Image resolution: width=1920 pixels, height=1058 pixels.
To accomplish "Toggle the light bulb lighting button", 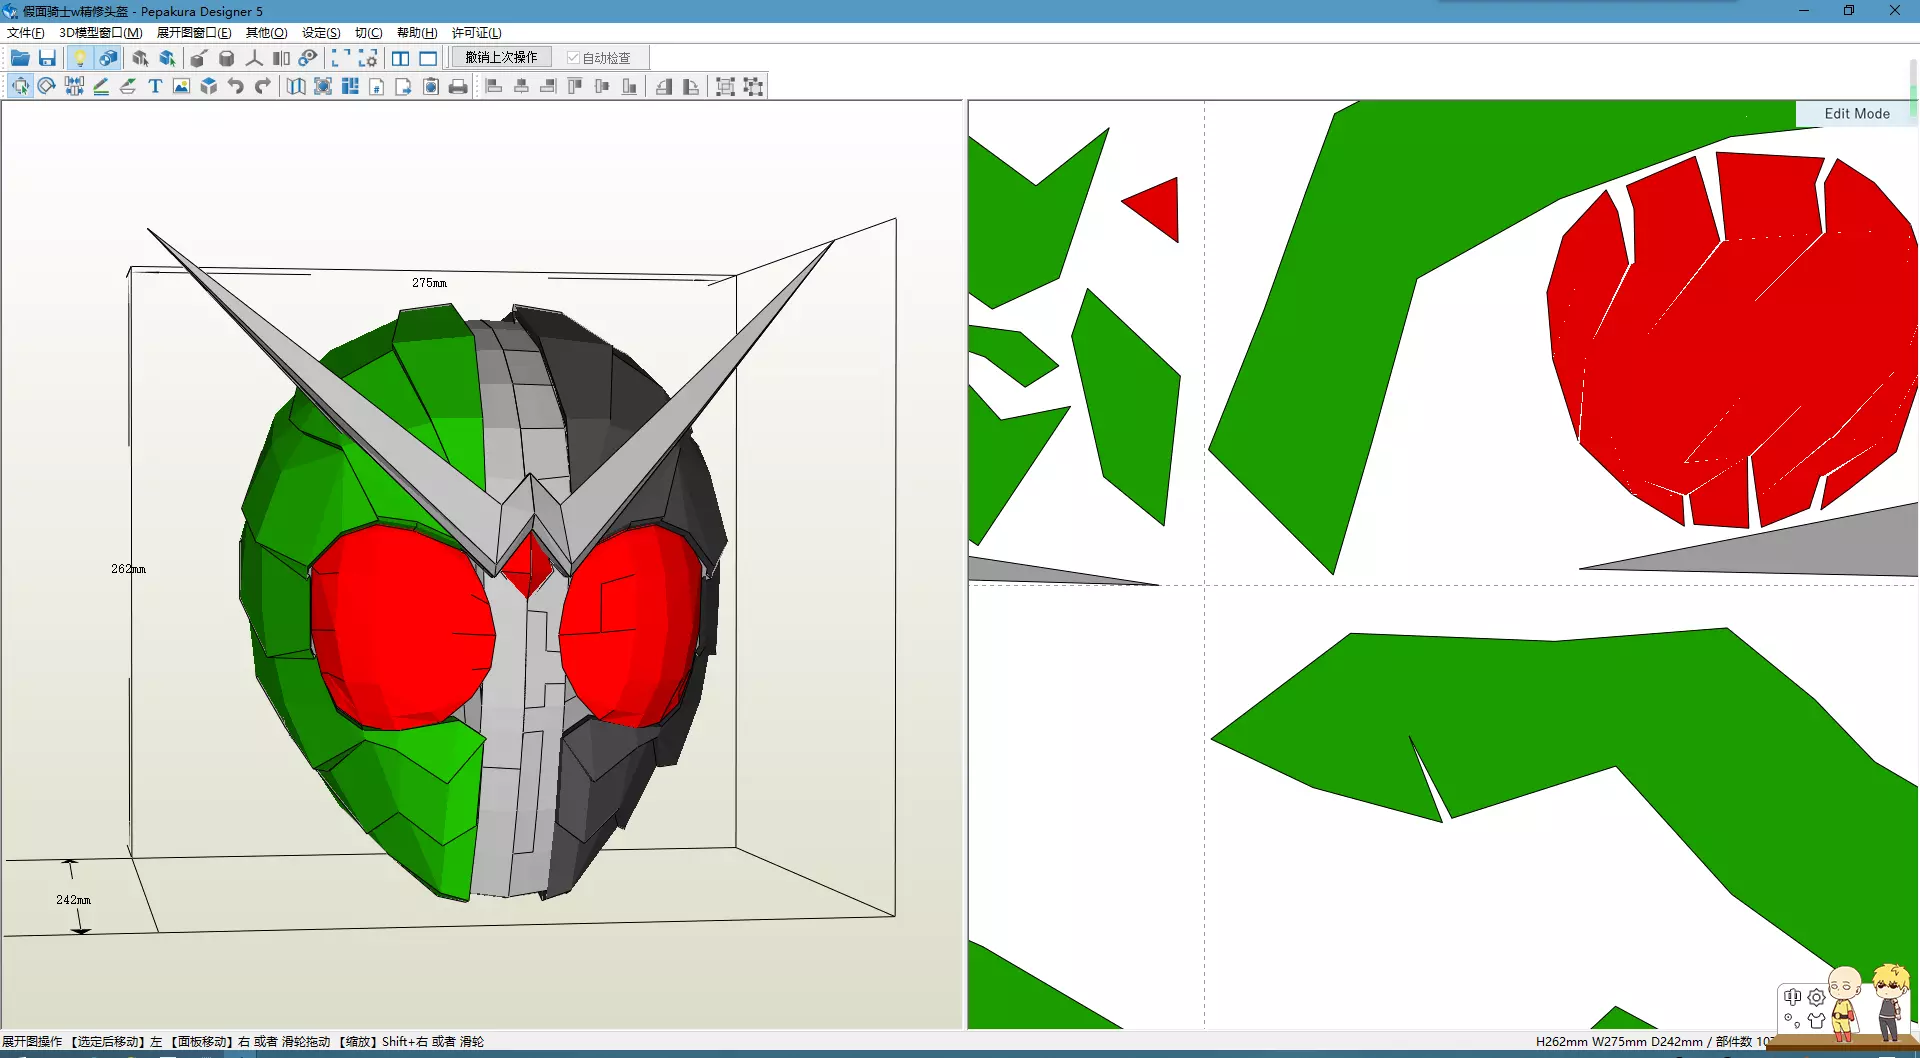I will point(80,58).
